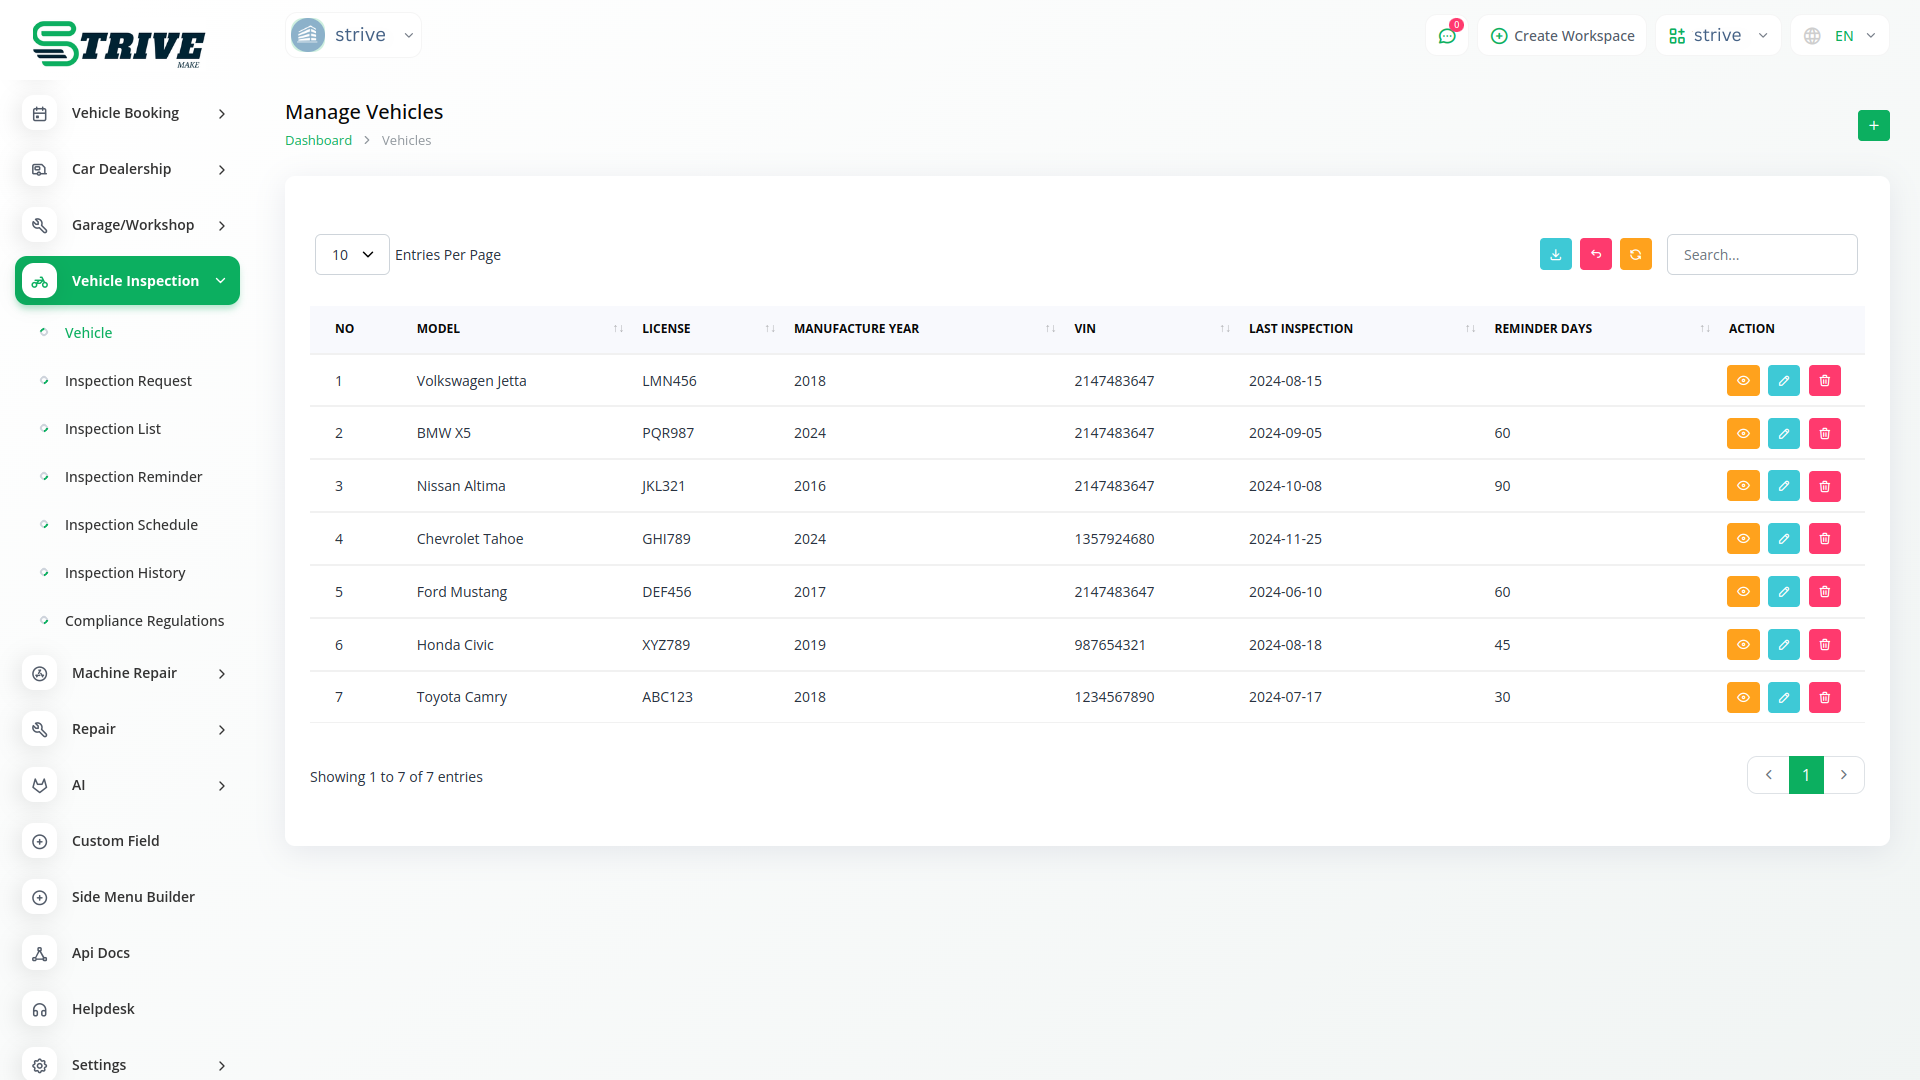Viewport: 1920px width, 1080px height.
Task: Click into the Search input field
Action: pos(1761,255)
